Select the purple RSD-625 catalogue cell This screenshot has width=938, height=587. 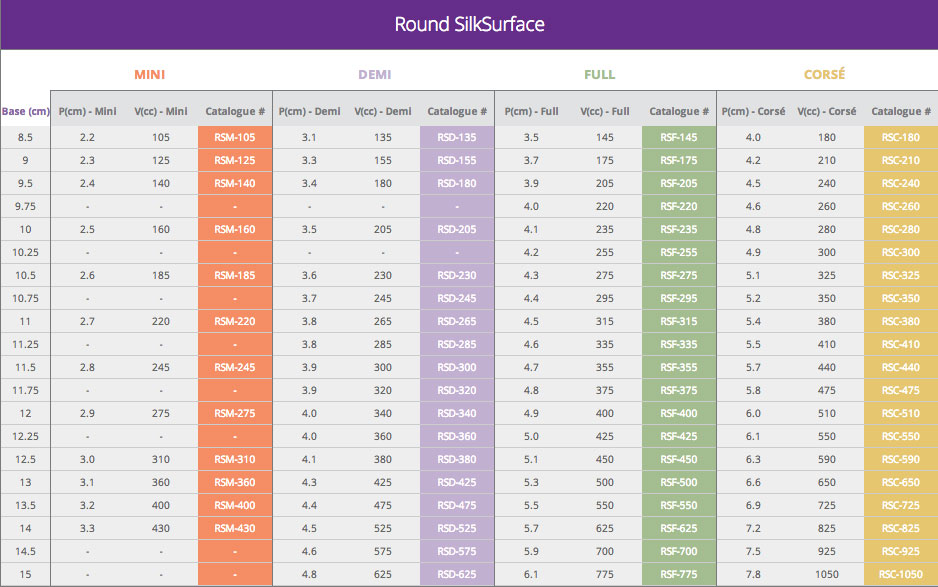457,575
